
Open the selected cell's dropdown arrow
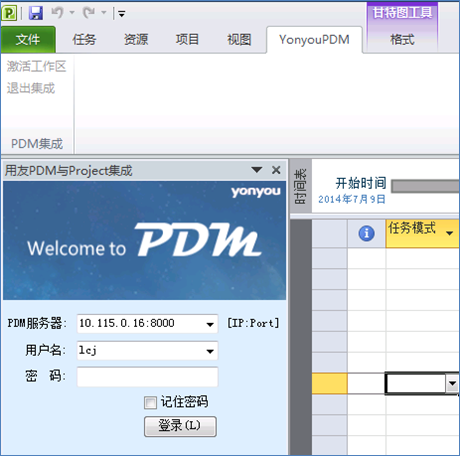click(452, 383)
